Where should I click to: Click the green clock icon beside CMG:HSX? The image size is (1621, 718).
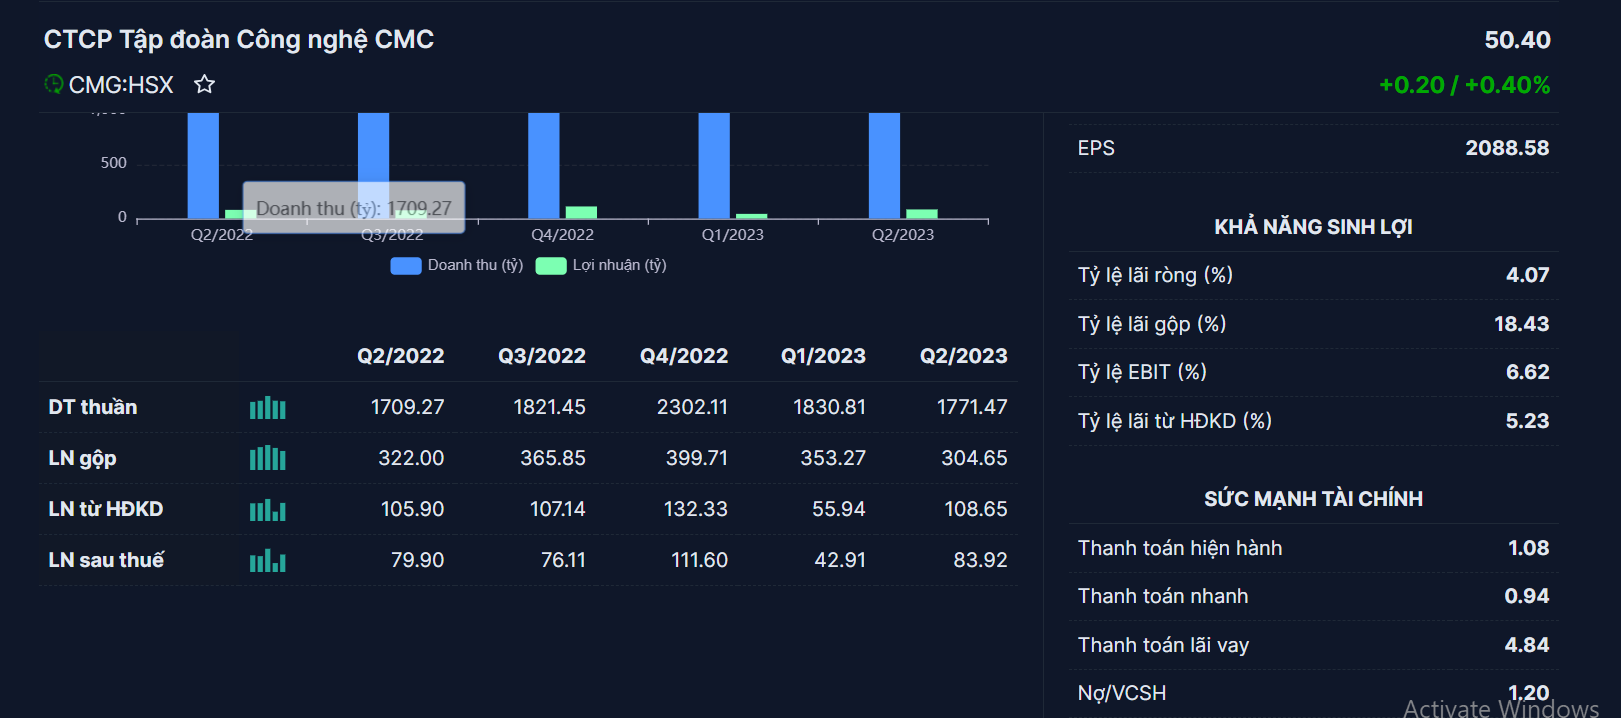[x=54, y=84]
